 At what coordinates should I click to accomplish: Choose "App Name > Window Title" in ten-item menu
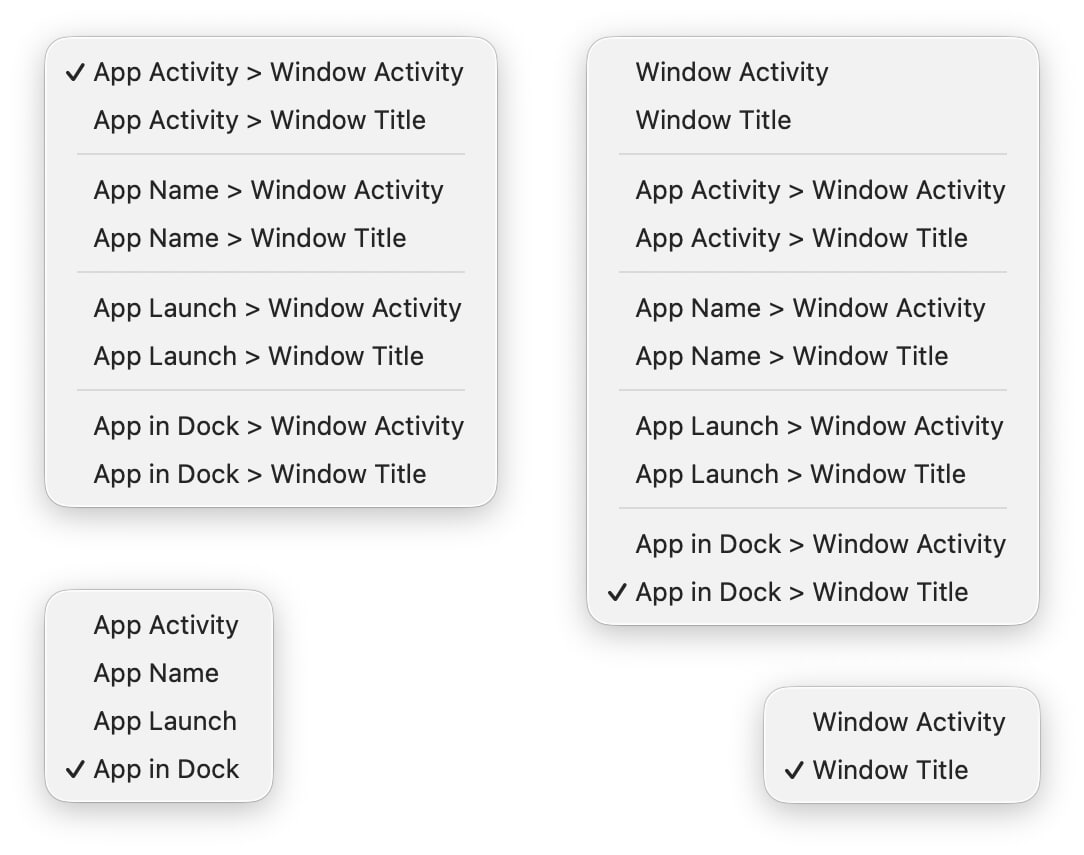pos(791,356)
